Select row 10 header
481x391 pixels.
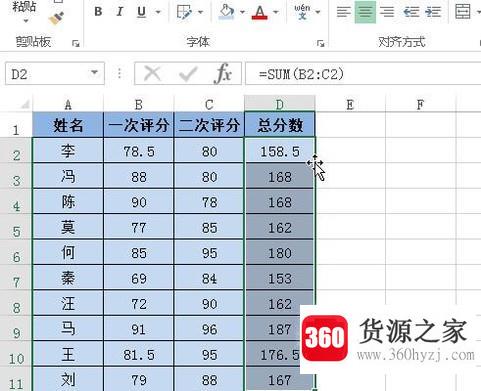pyautogui.click(x=16, y=354)
